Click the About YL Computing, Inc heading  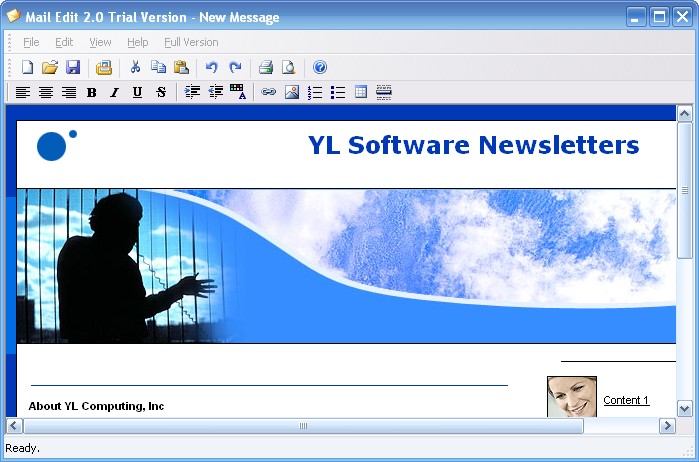pos(96,406)
